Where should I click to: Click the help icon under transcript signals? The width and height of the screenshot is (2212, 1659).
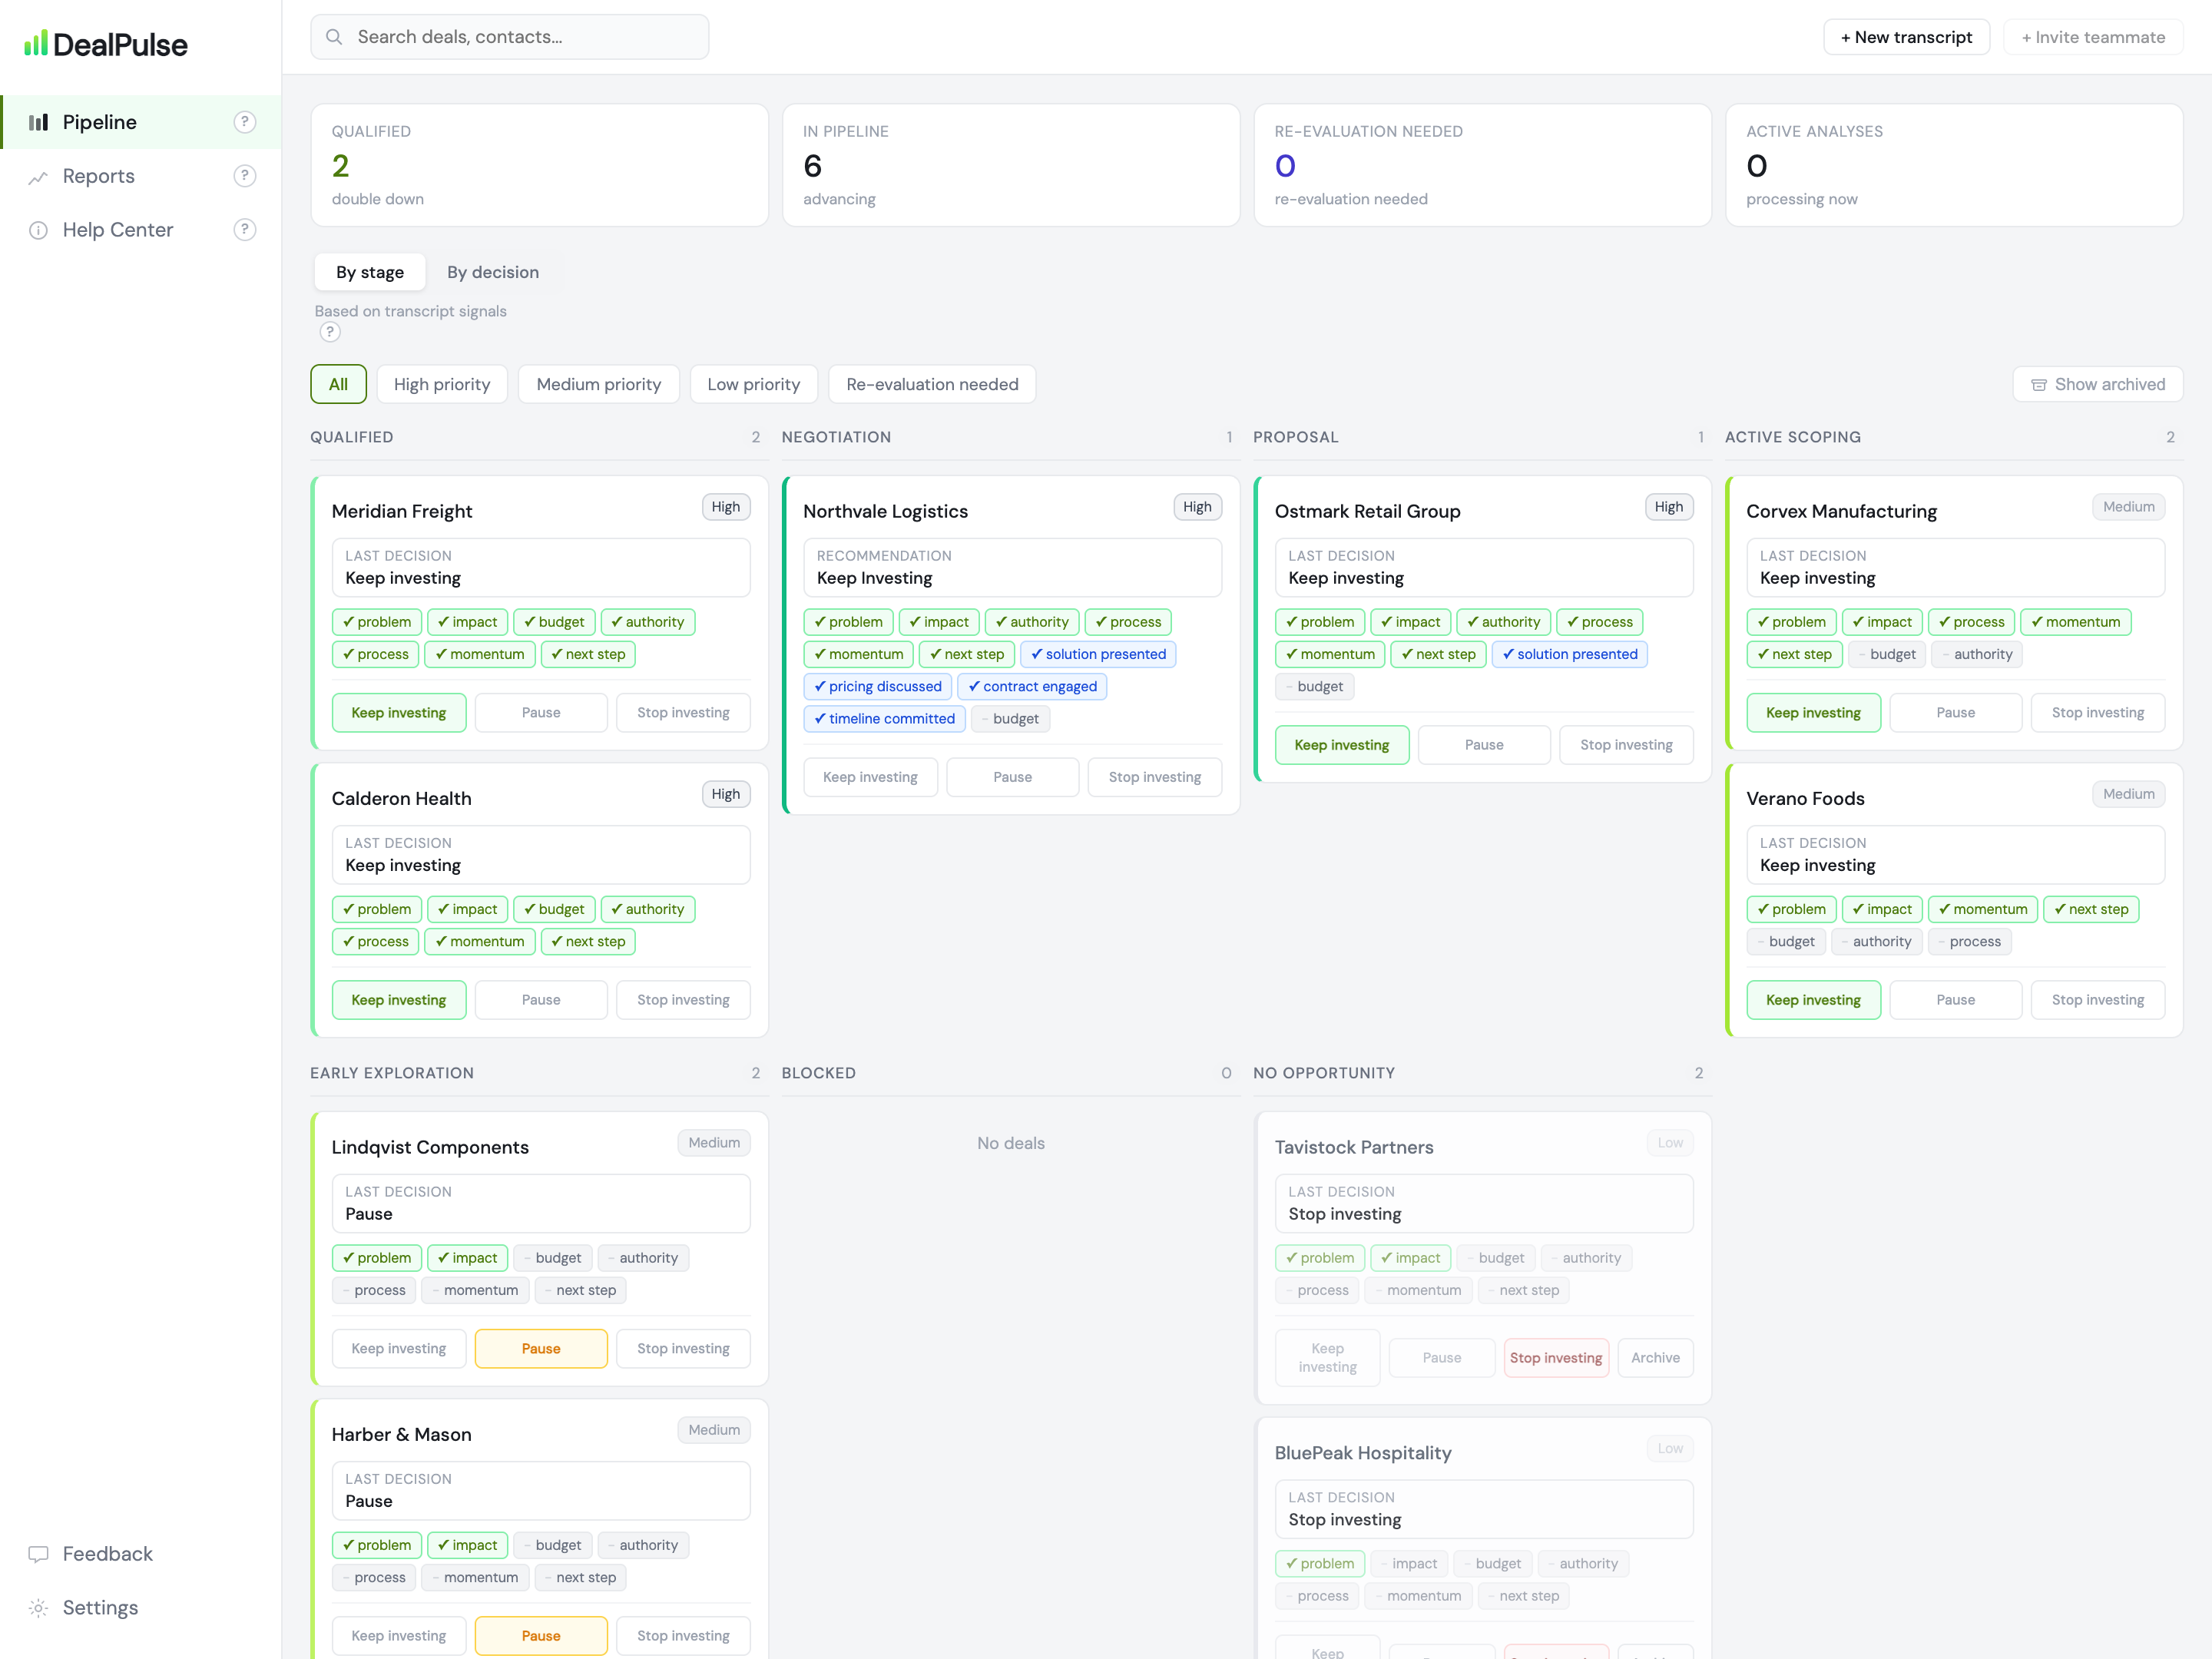pyautogui.click(x=329, y=332)
